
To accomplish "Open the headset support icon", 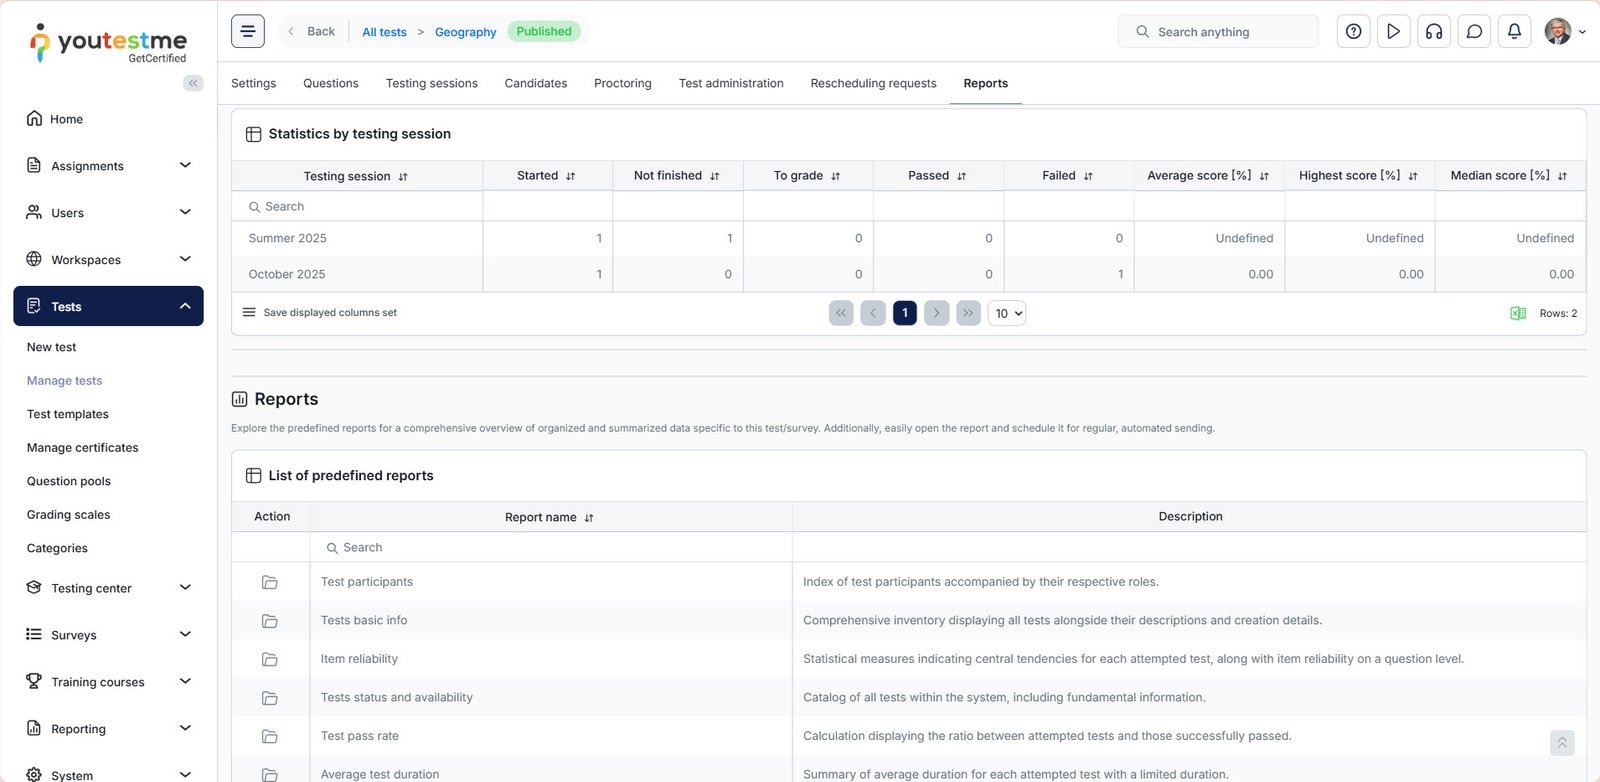I will click(x=1434, y=31).
